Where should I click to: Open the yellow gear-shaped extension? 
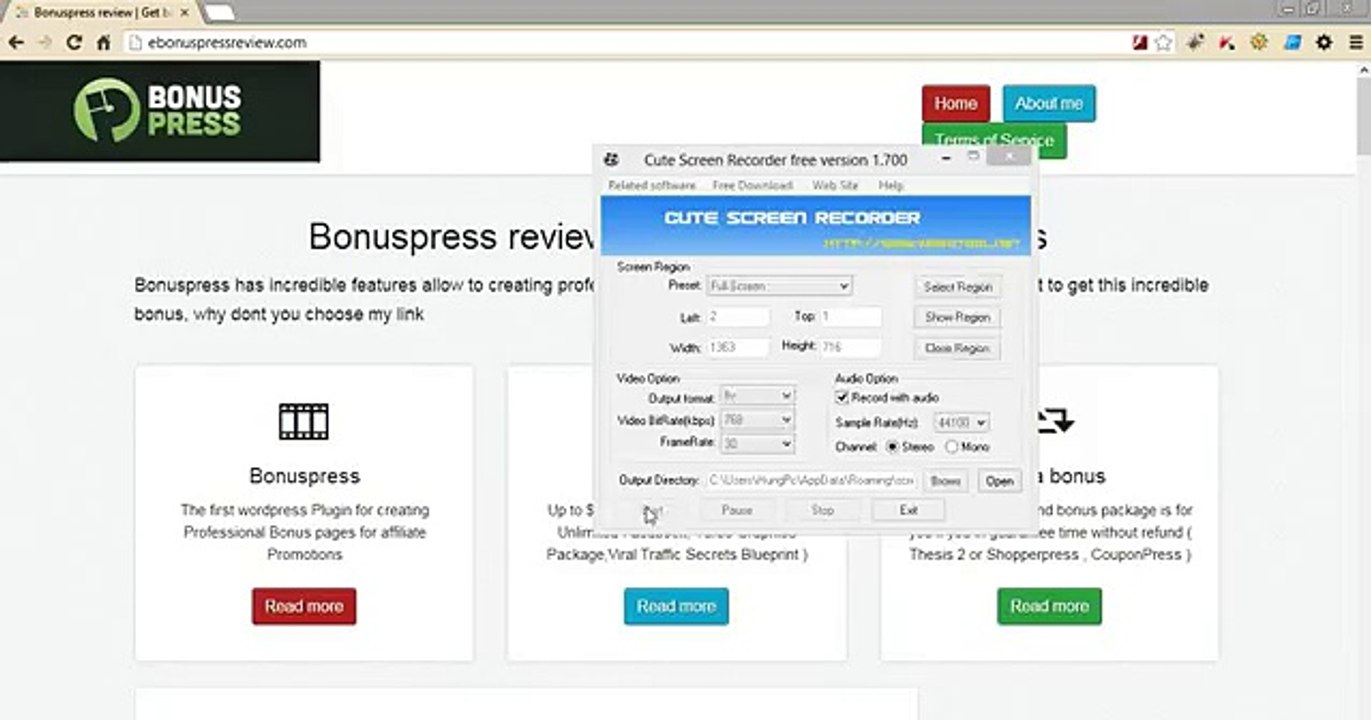[1259, 43]
